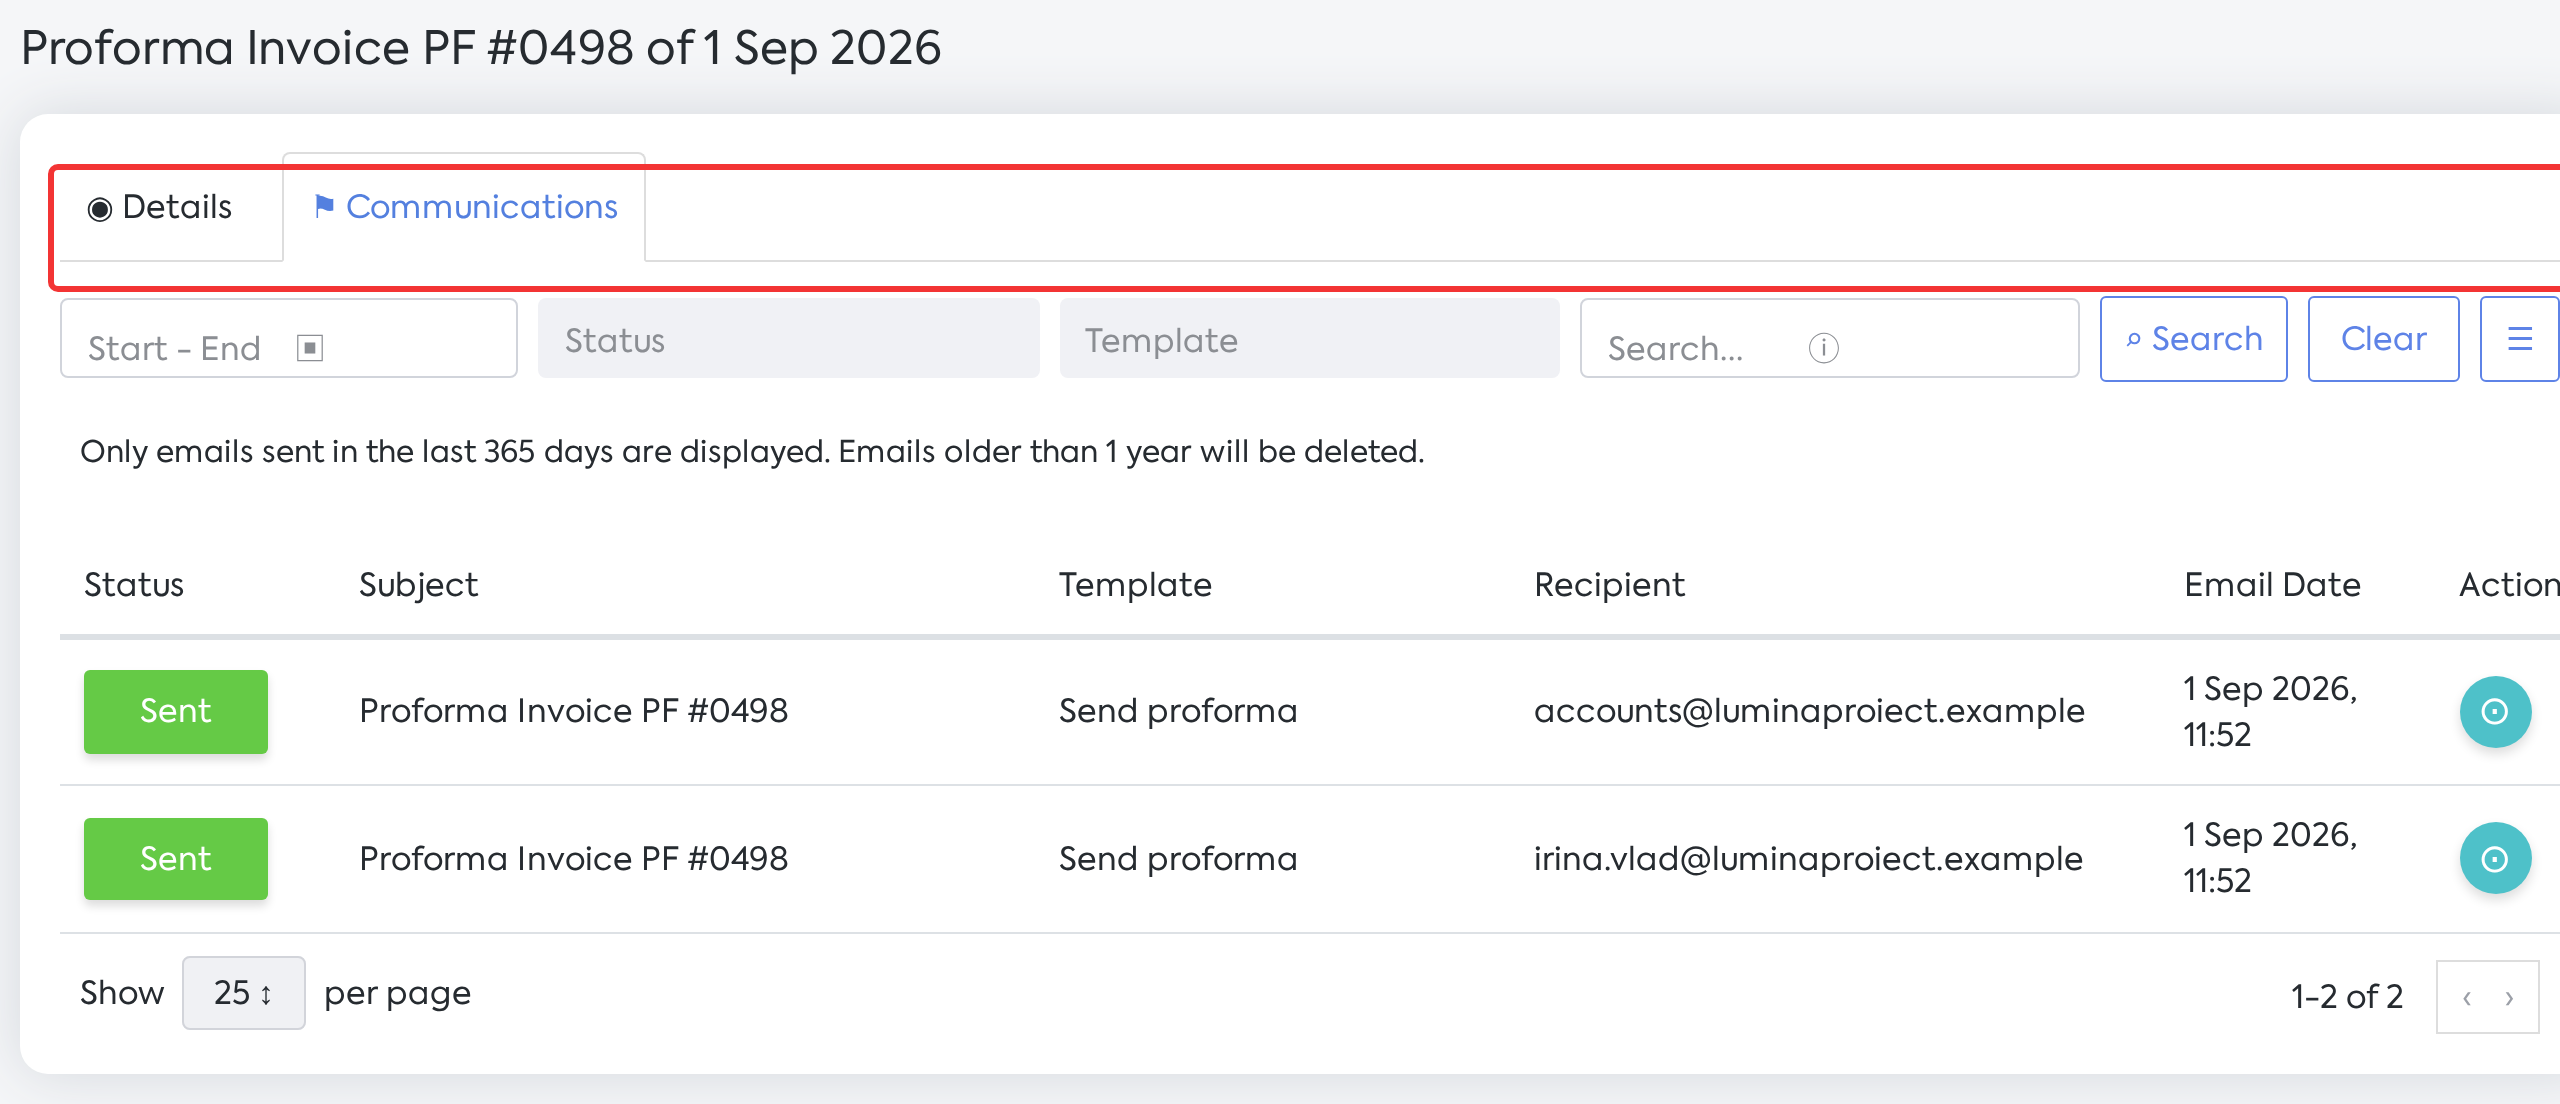This screenshot has width=2560, height=1104.
Task: Click the Proforma Invoice PF #0498 page title
Action: 481,48
